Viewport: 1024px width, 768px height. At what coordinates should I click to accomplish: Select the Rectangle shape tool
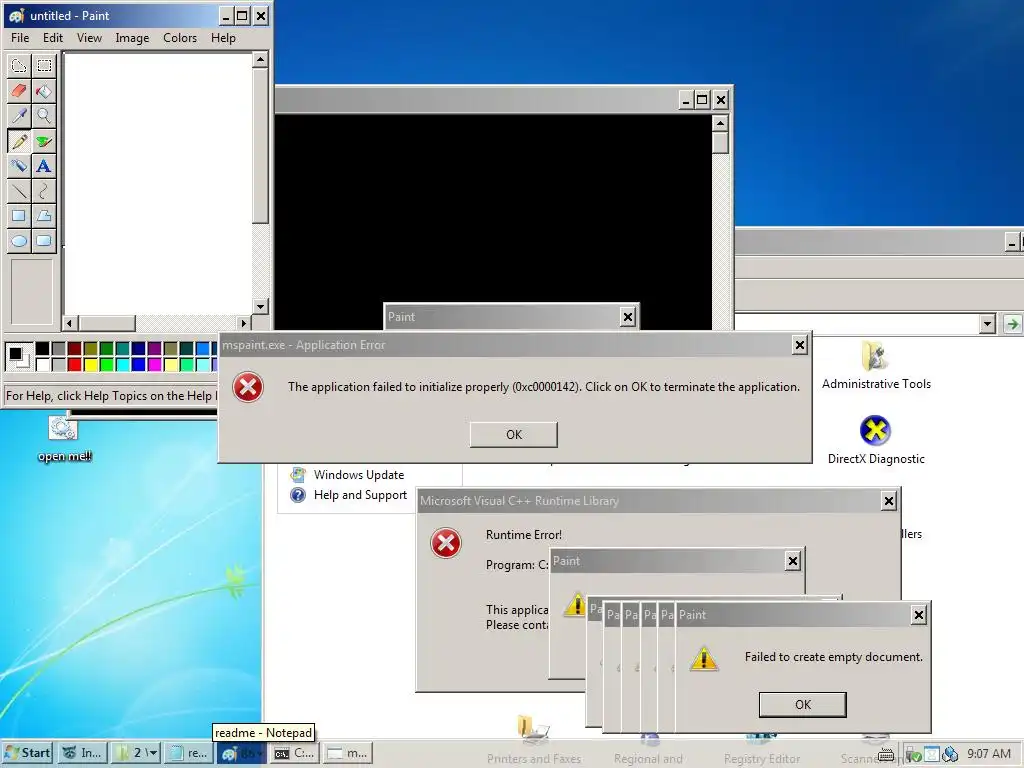click(x=19, y=216)
